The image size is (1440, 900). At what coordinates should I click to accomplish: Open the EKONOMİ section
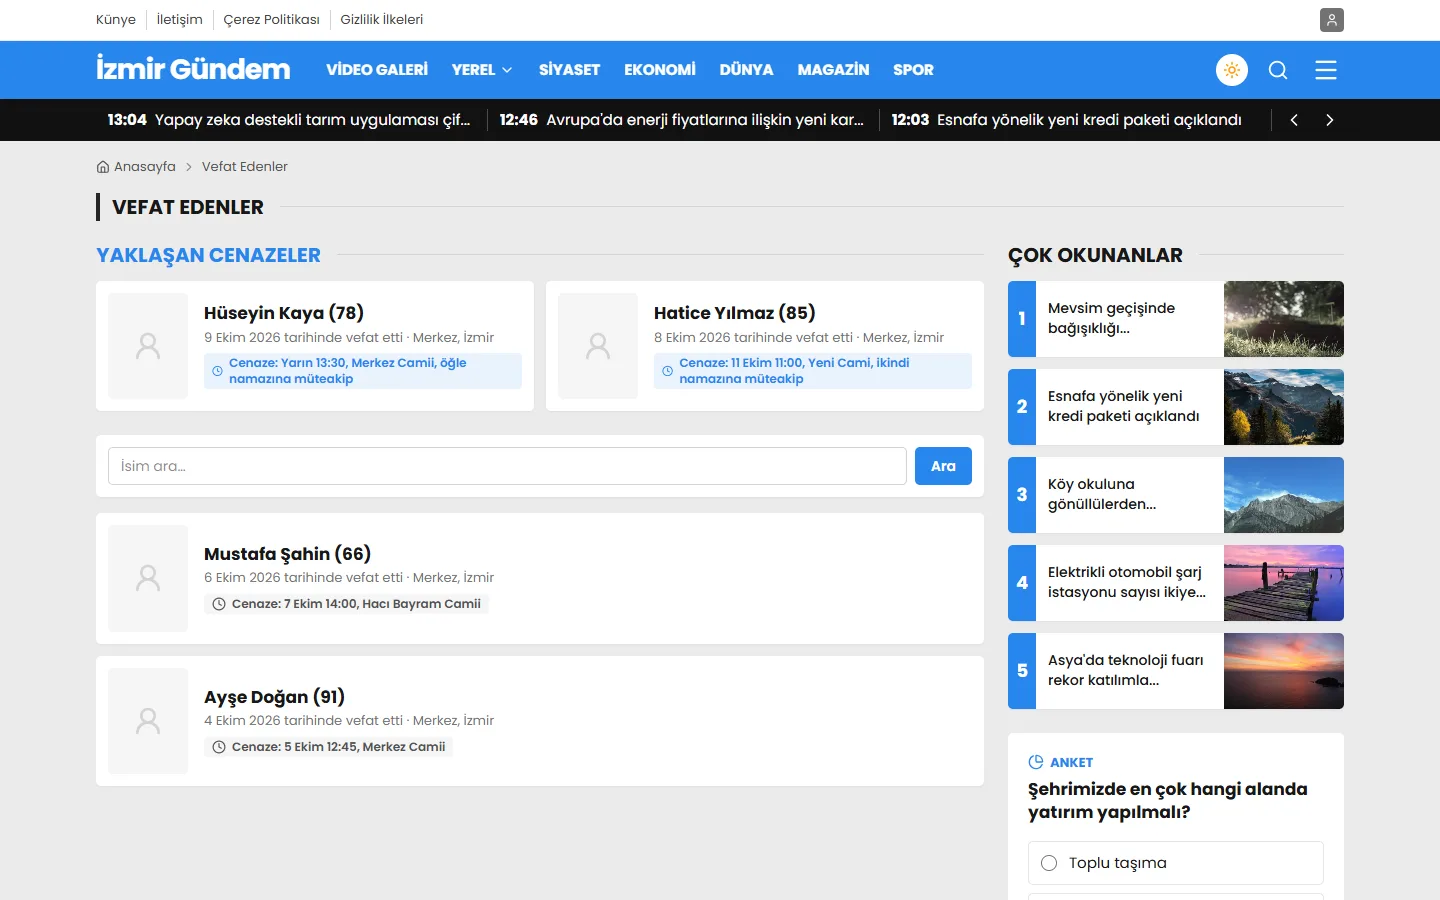click(x=660, y=70)
